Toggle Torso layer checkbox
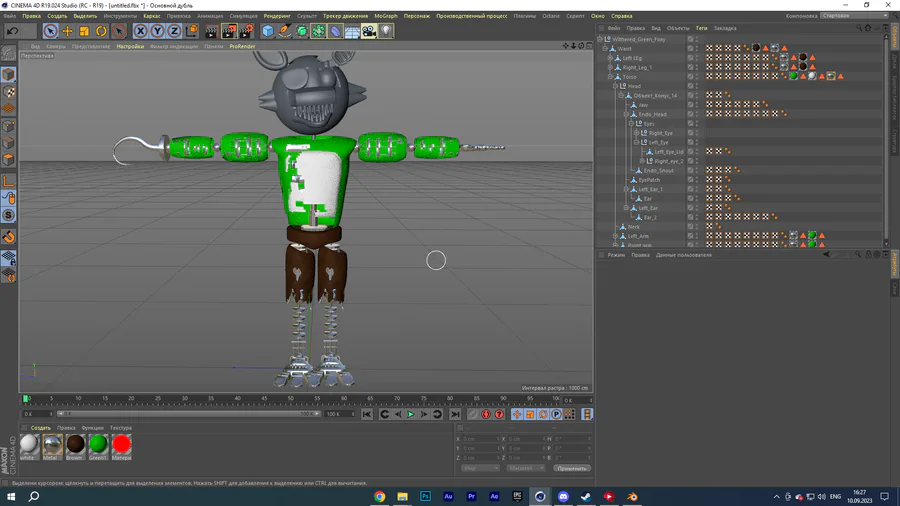Screen dimensions: 900x506 (x=690, y=76)
